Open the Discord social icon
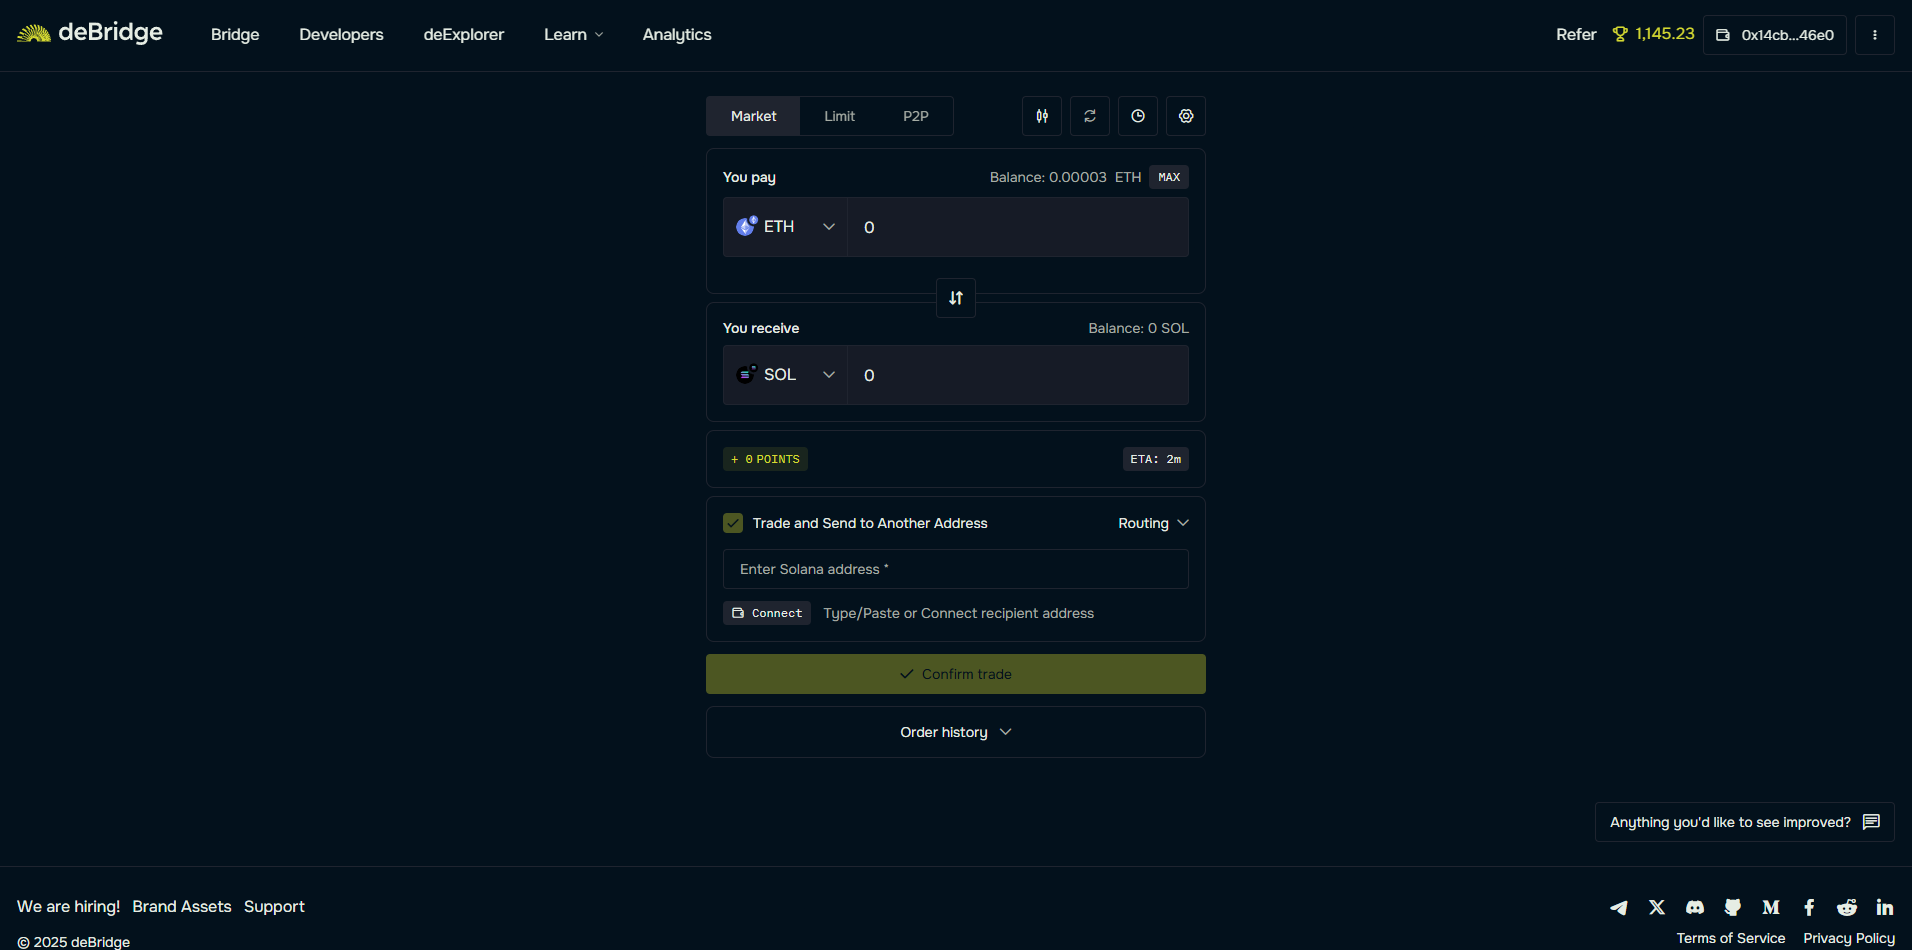This screenshot has width=1912, height=950. (x=1695, y=907)
